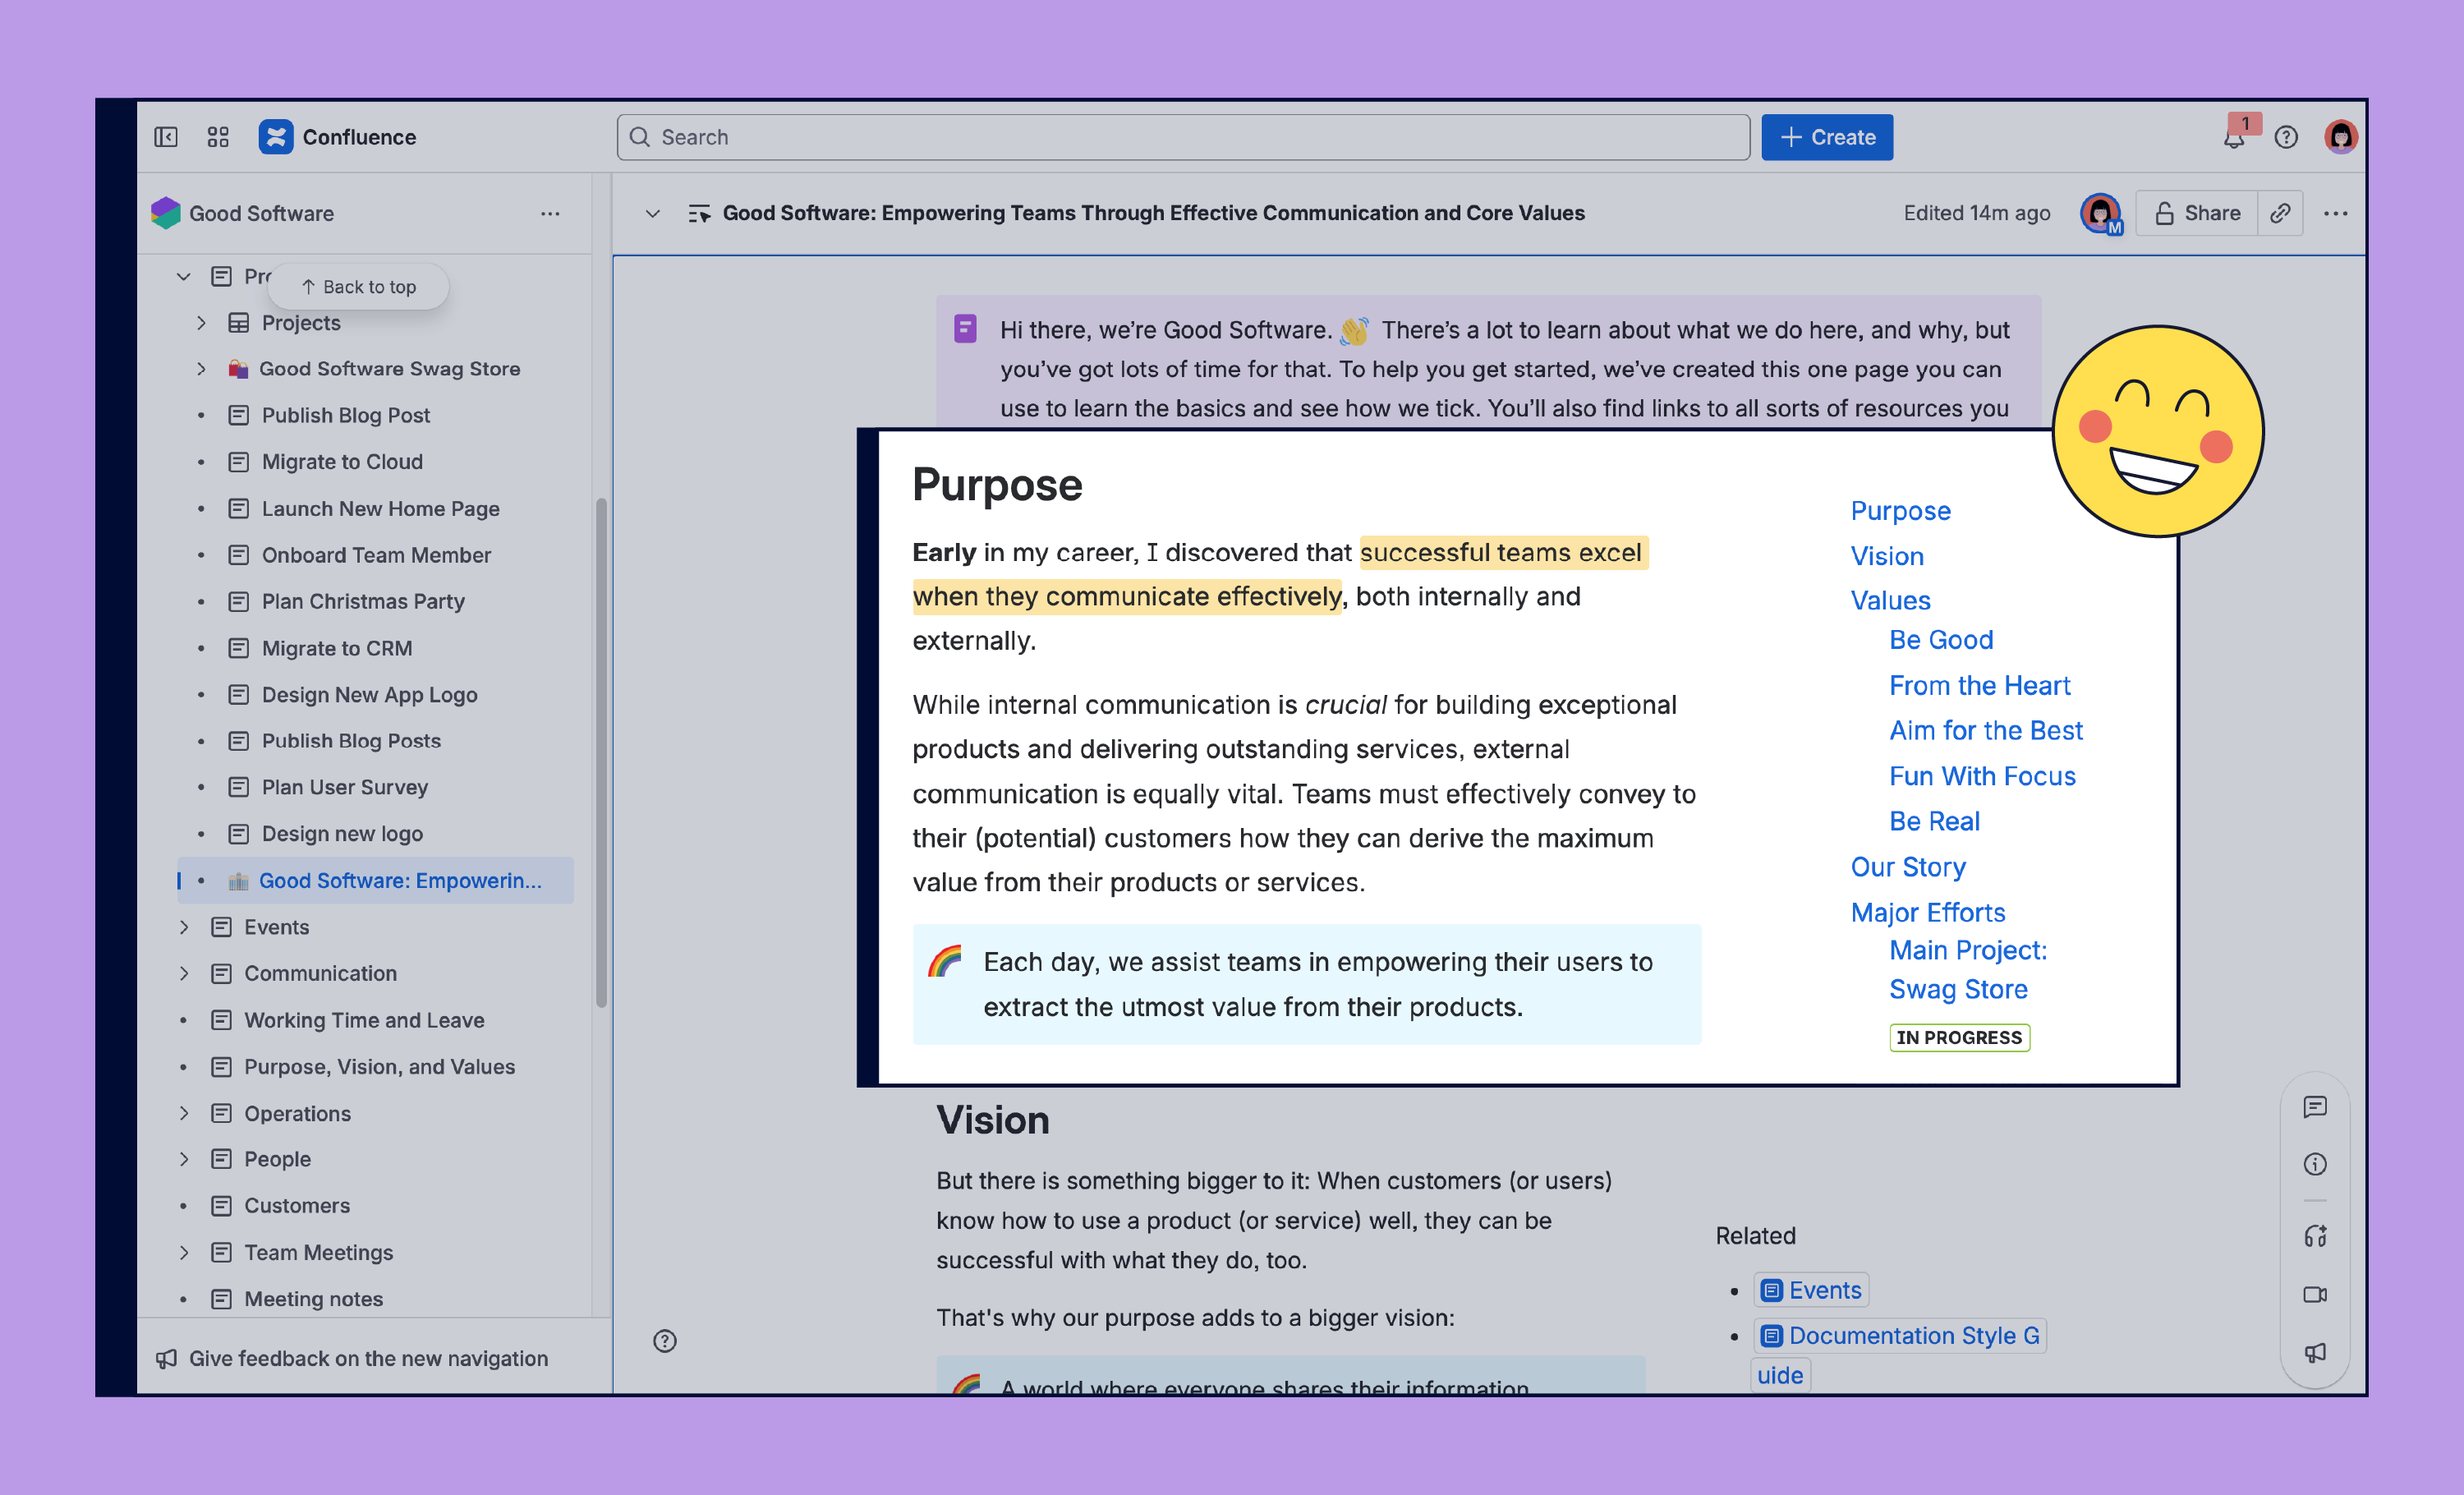This screenshot has height=1495, width=2464.
Task: Open the user profile avatar in header
Action: point(2340,137)
